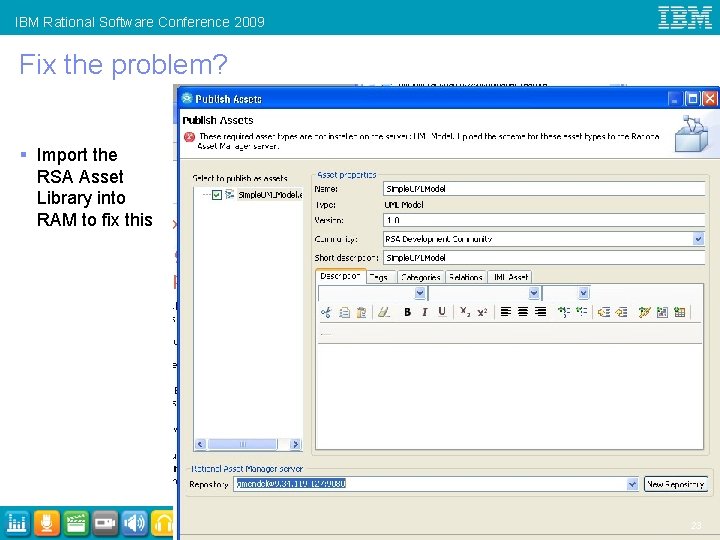Switch to the UML Asset tab
This screenshot has height=540, width=720.
[x=510, y=277]
